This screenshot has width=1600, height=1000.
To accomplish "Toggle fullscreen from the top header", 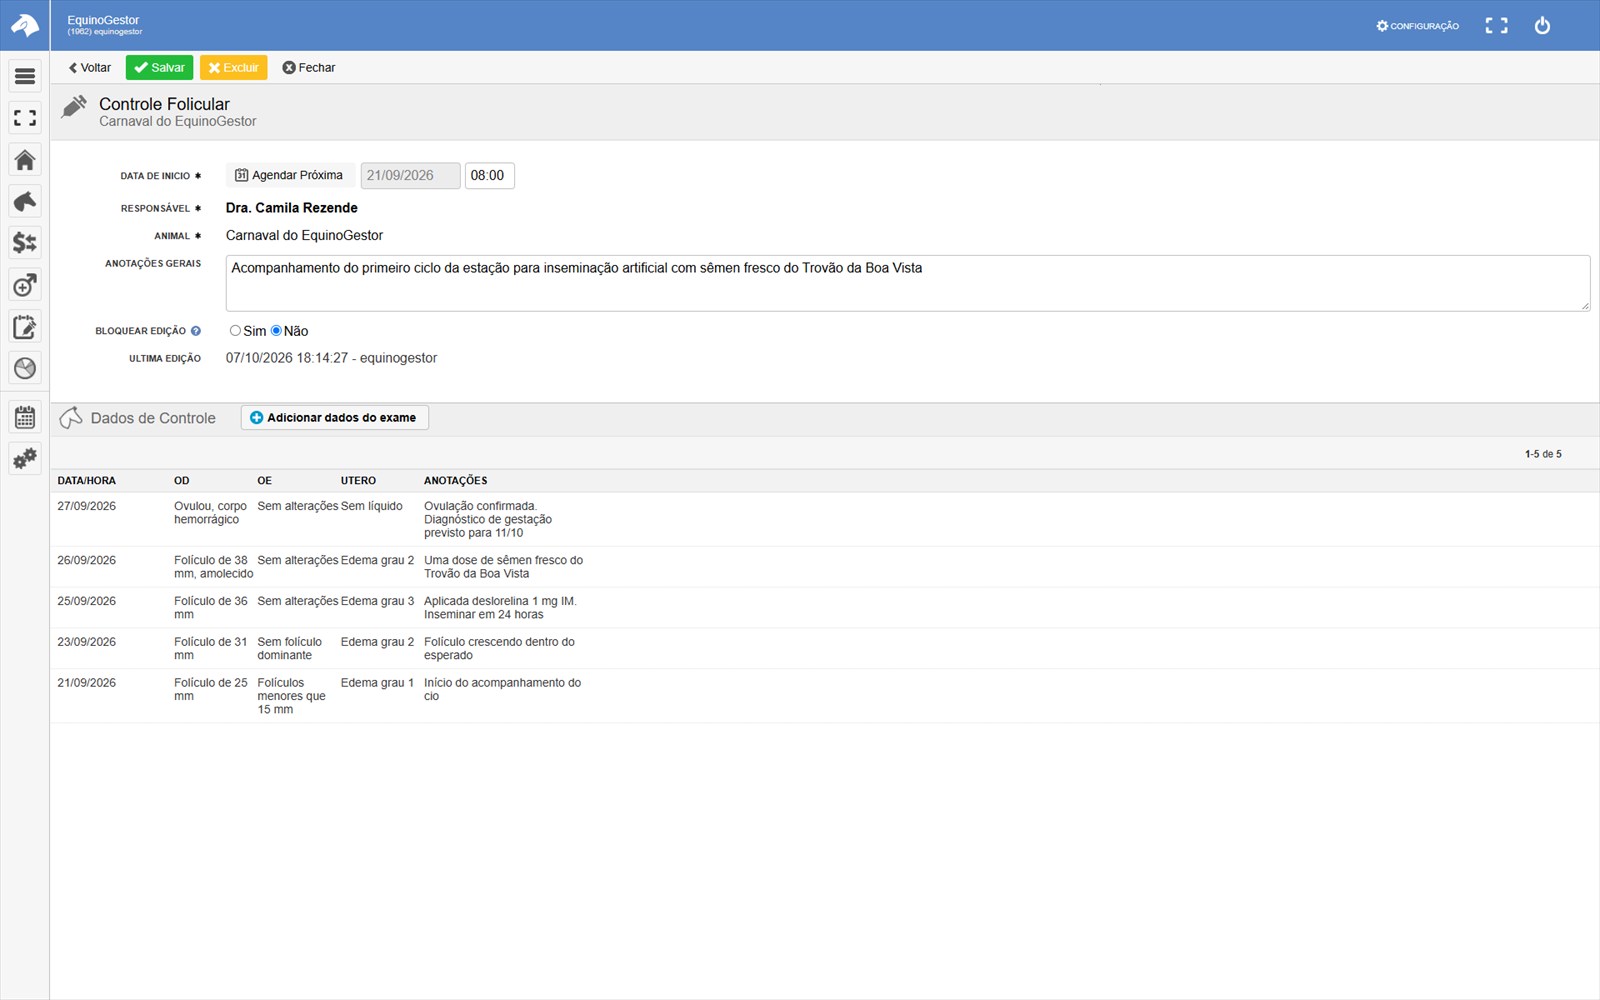I will pyautogui.click(x=1496, y=26).
